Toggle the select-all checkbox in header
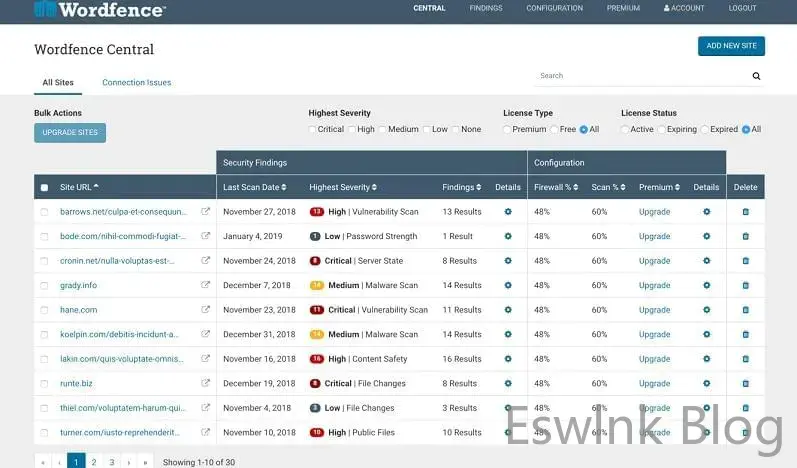Viewport: 797px width, 468px height. (x=44, y=187)
